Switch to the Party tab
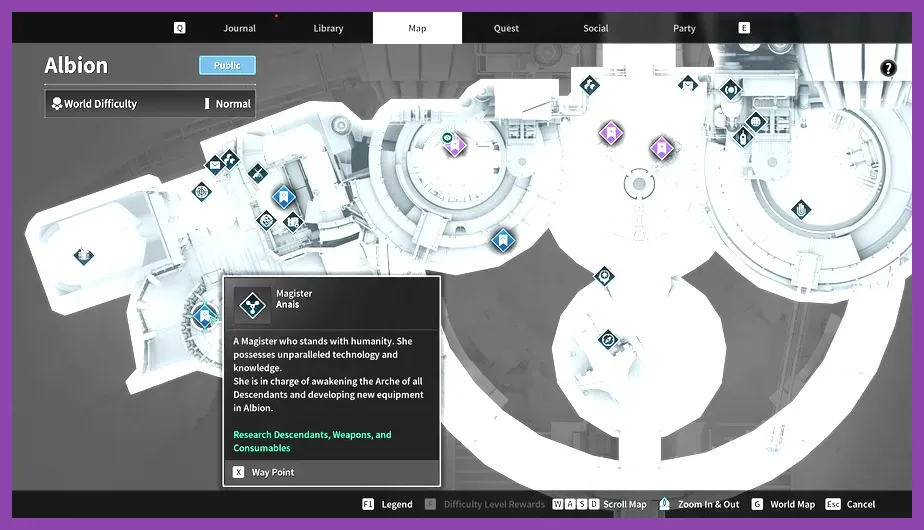 click(x=684, y=28)
